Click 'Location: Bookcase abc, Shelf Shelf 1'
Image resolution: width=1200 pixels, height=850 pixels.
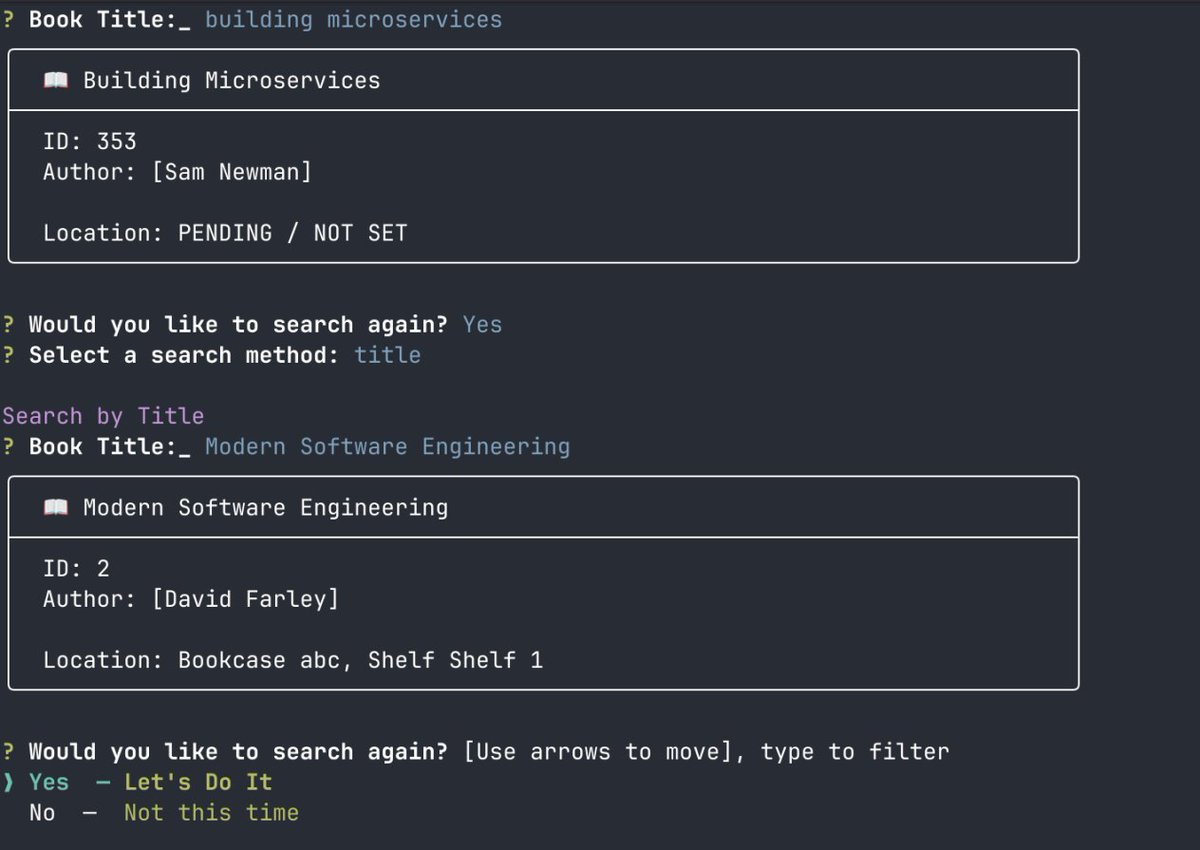pos(293,660)
